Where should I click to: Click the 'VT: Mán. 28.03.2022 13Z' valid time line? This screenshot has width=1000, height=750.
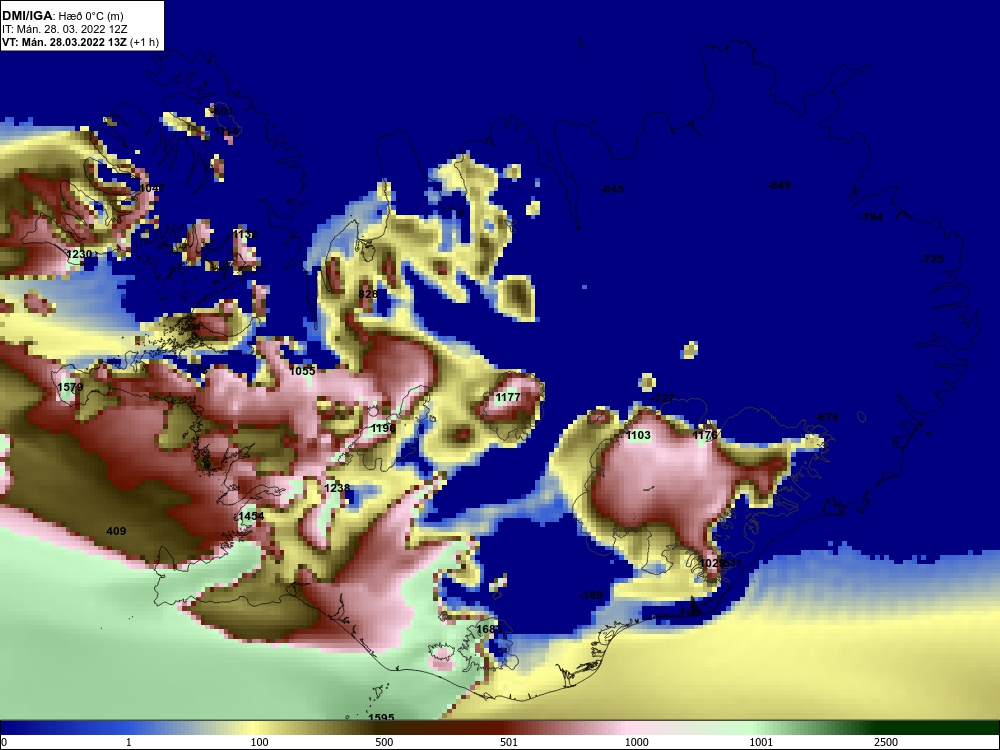(80, 42)
